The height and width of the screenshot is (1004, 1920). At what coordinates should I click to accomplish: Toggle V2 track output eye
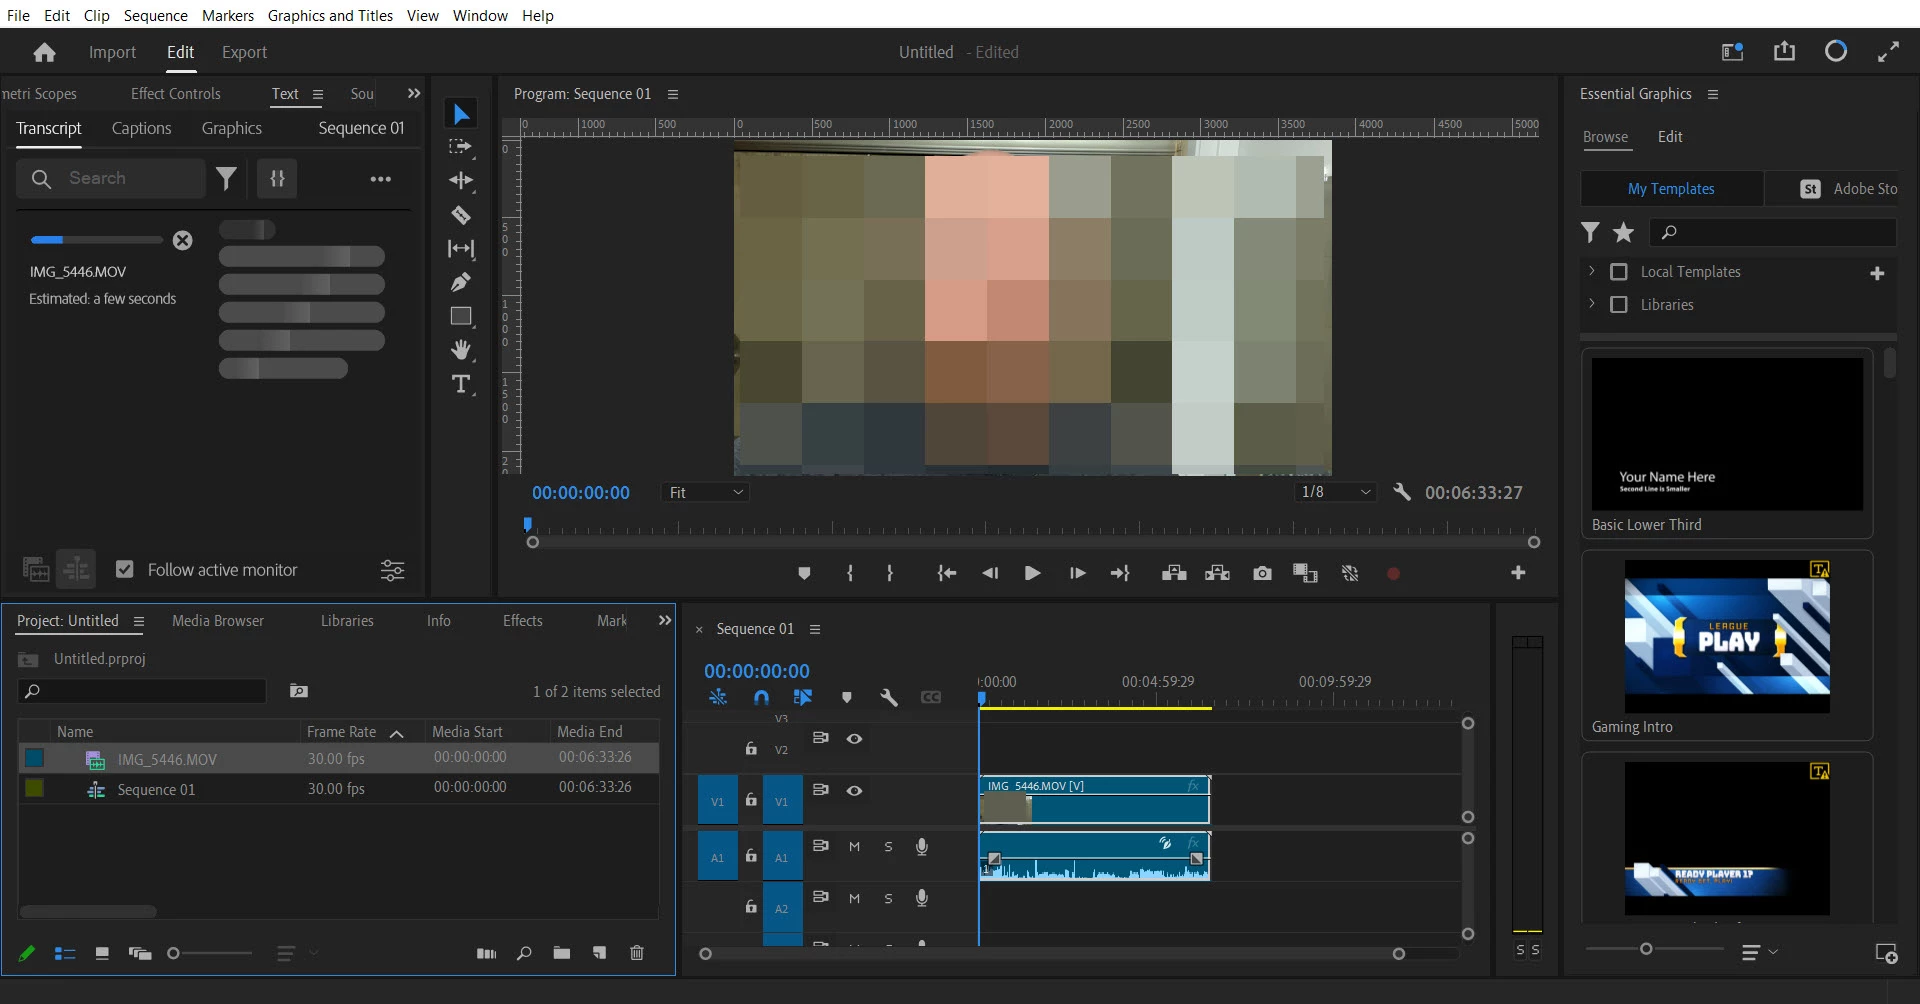coord(854,739)
